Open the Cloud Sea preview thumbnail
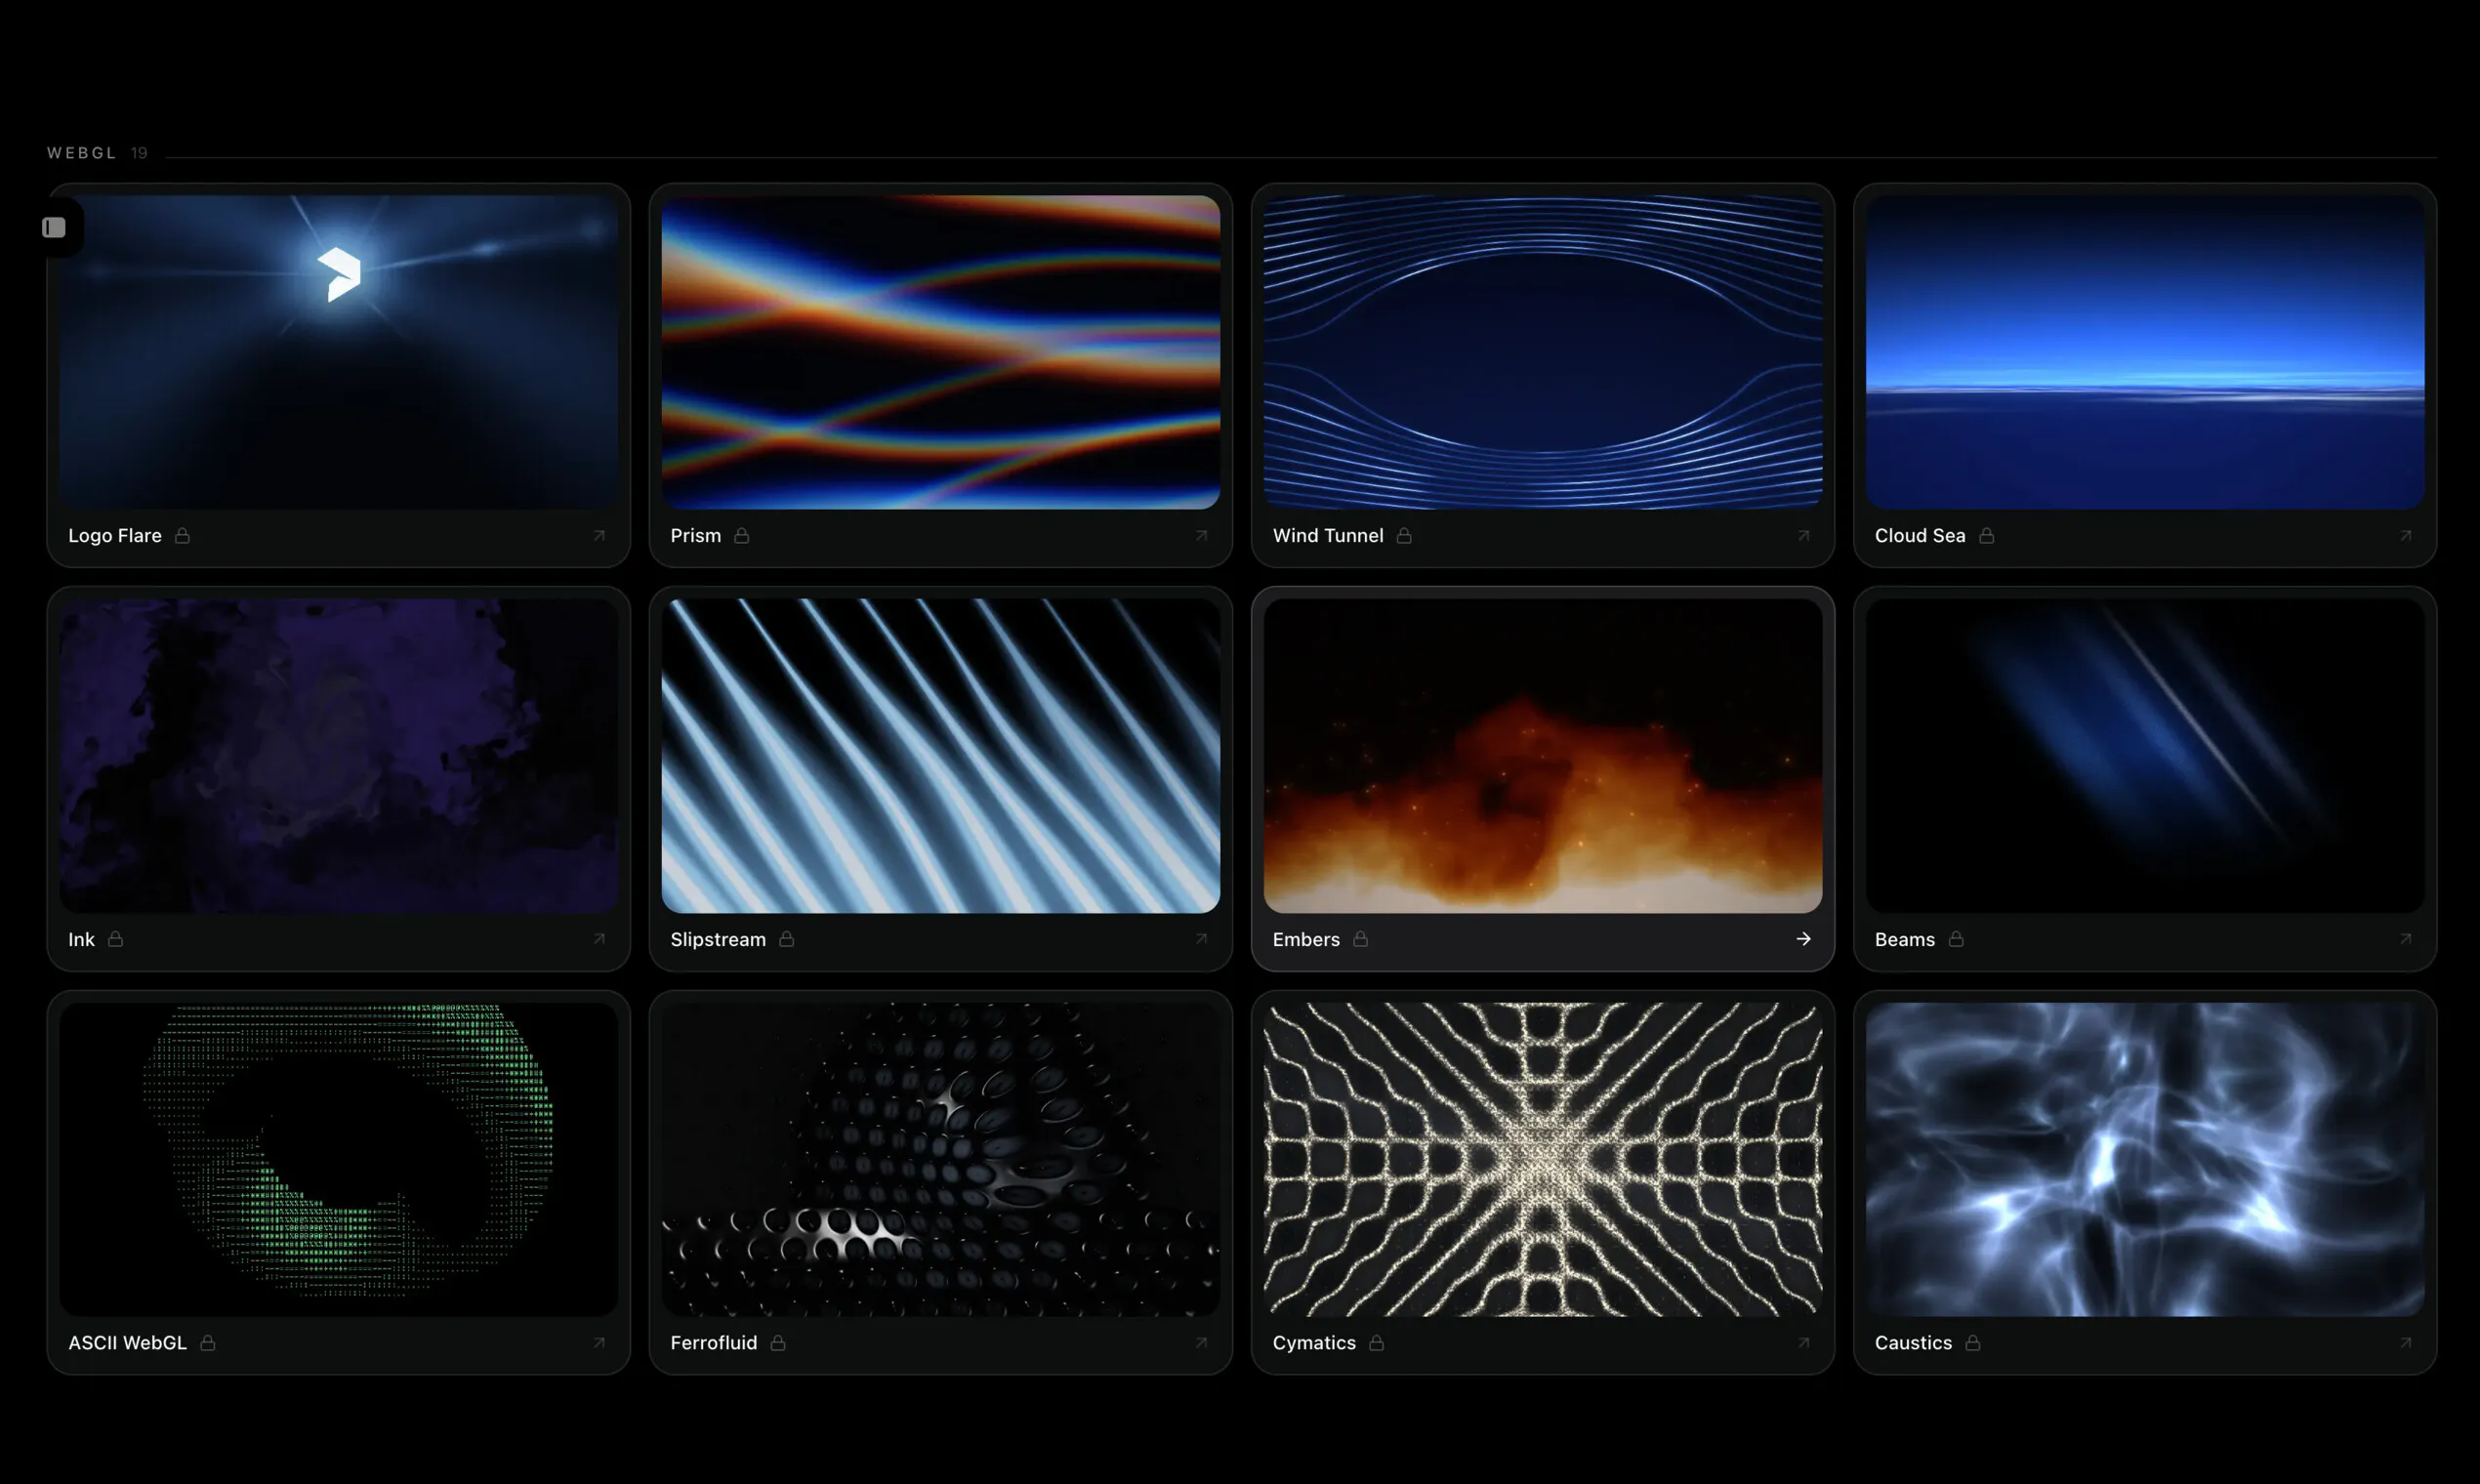Screen dimensions: 2480x1484 (x=2145, y=352)
